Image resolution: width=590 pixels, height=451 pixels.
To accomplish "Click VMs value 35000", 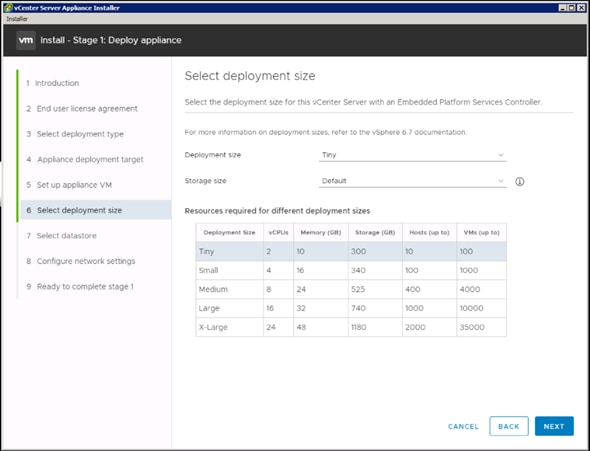I will [472, 327].
